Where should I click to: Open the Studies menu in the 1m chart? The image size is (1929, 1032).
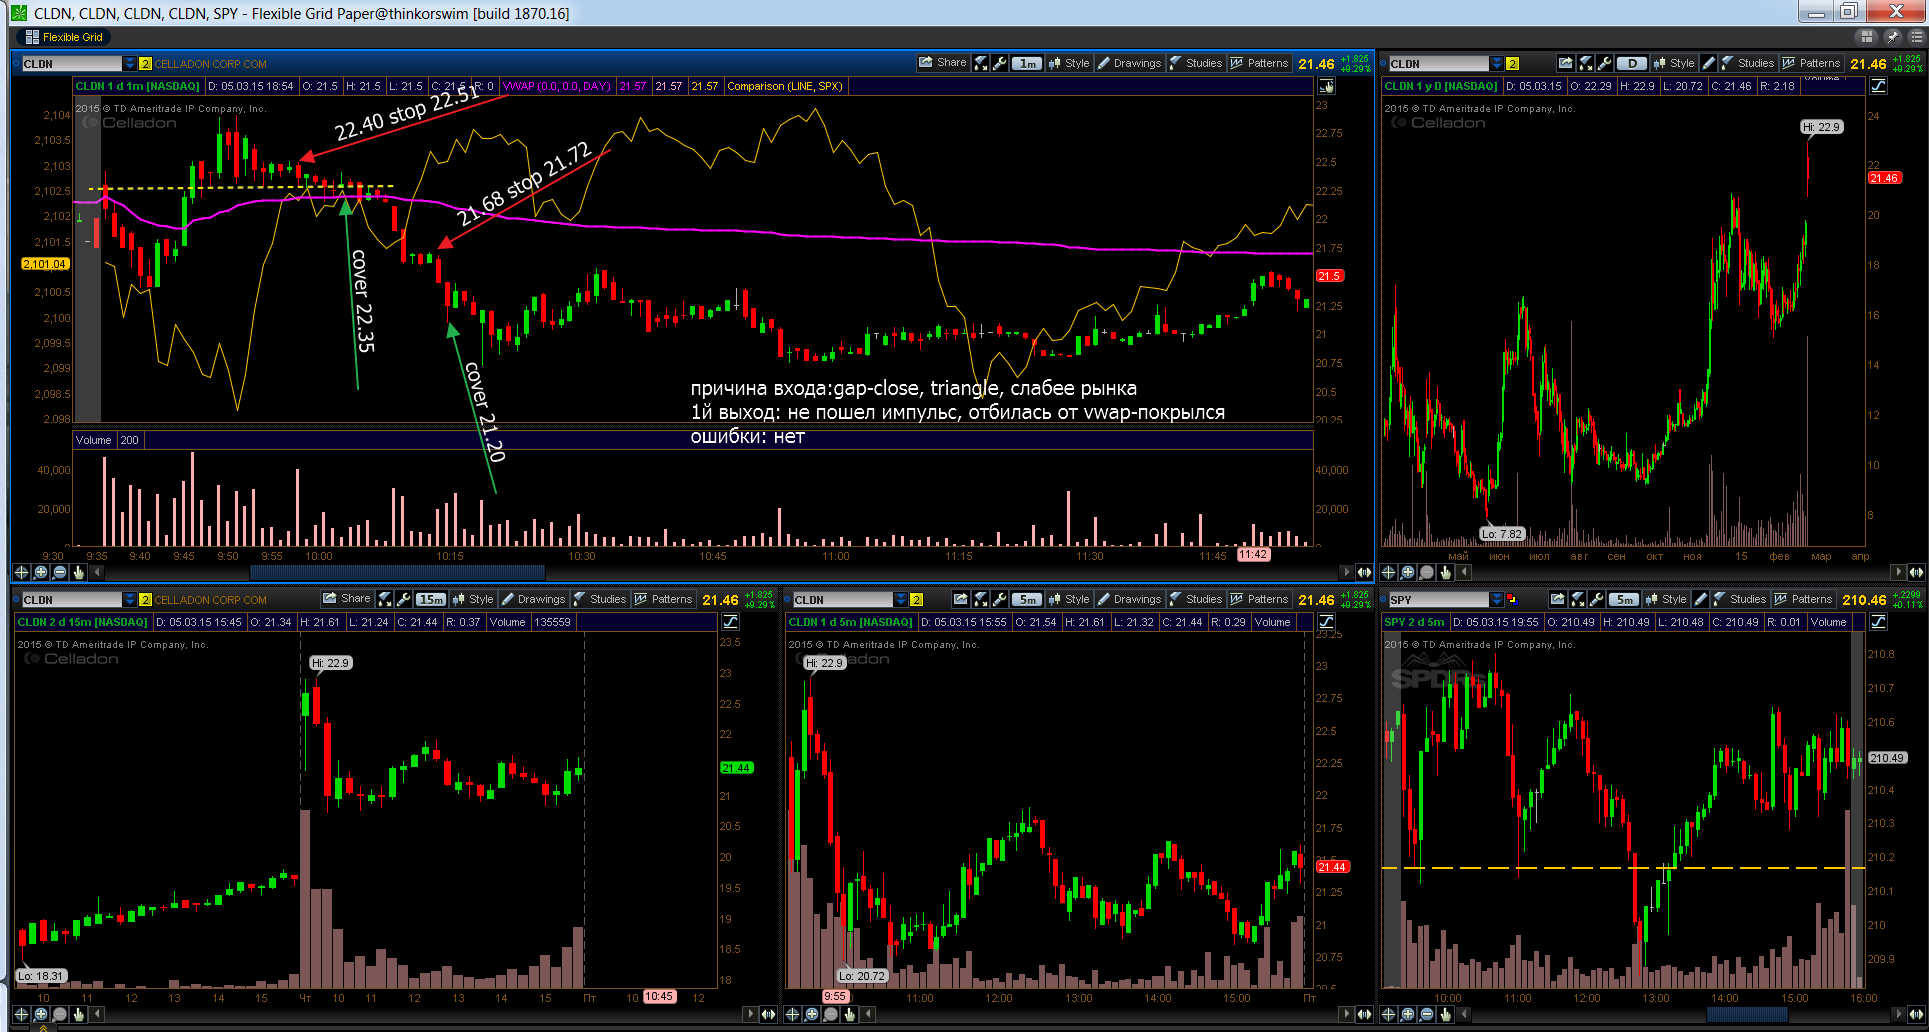(1195, 63)
